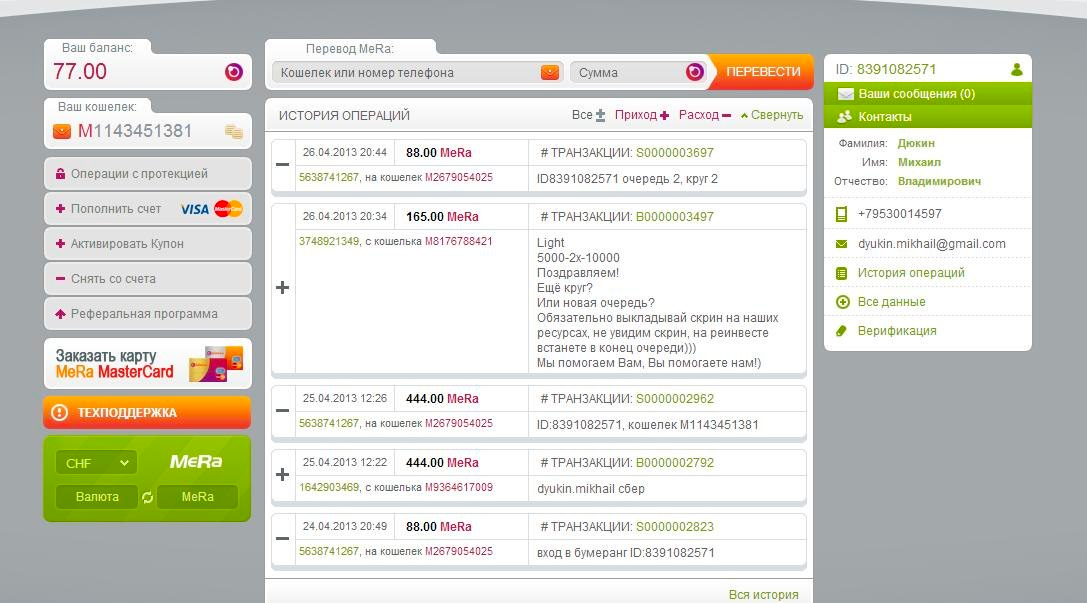Open Снять со счета
This screenshot has width=1087, height=603.
148,279
